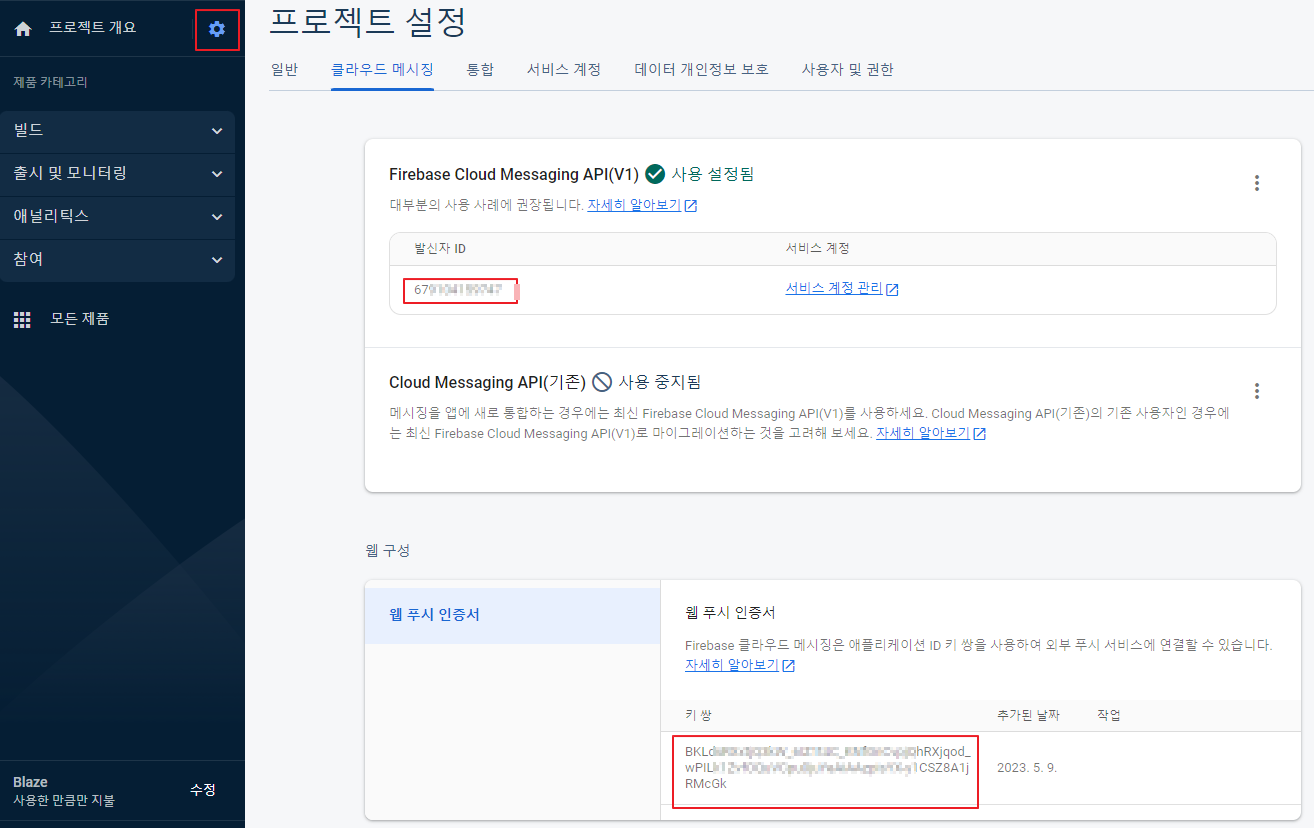Click 수정 next to the Blaze plan
Screen dimensions: 1314x828
(201, 789)
